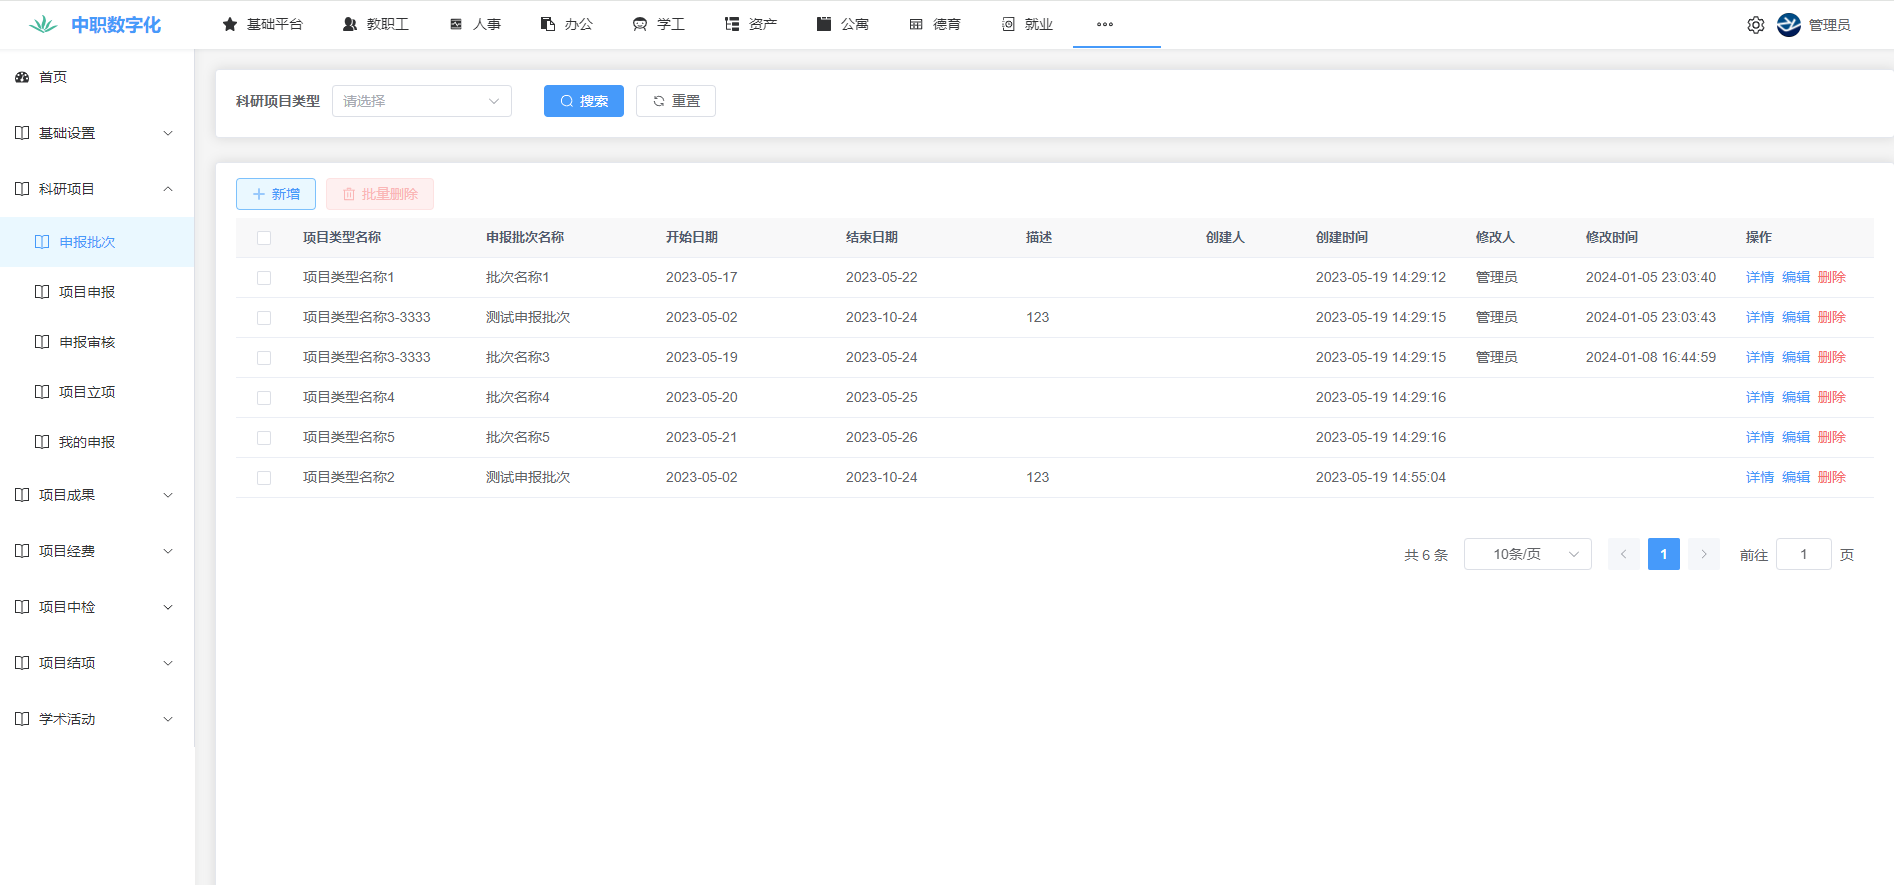The width and height of the screenshot is (1894, 885).
Task: Click 删除 link for 批次名称4 row
Action: [1831, 397]
